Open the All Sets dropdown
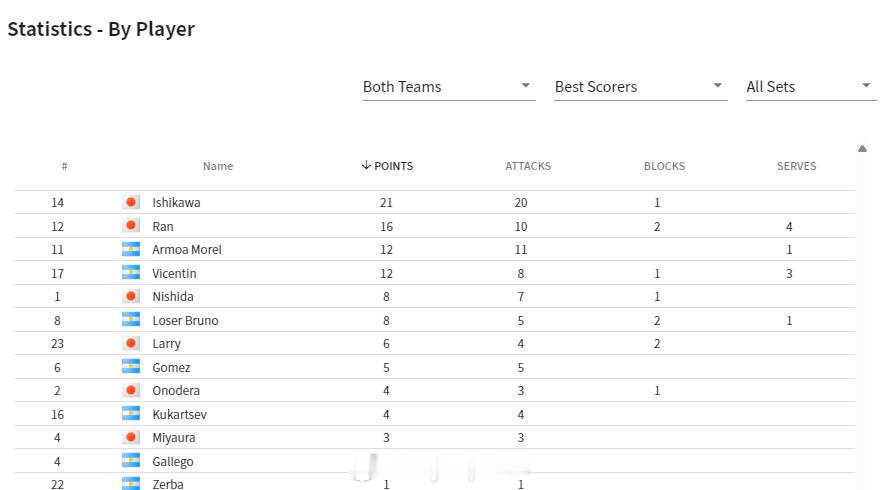882x490 pixels. point(811,87)
